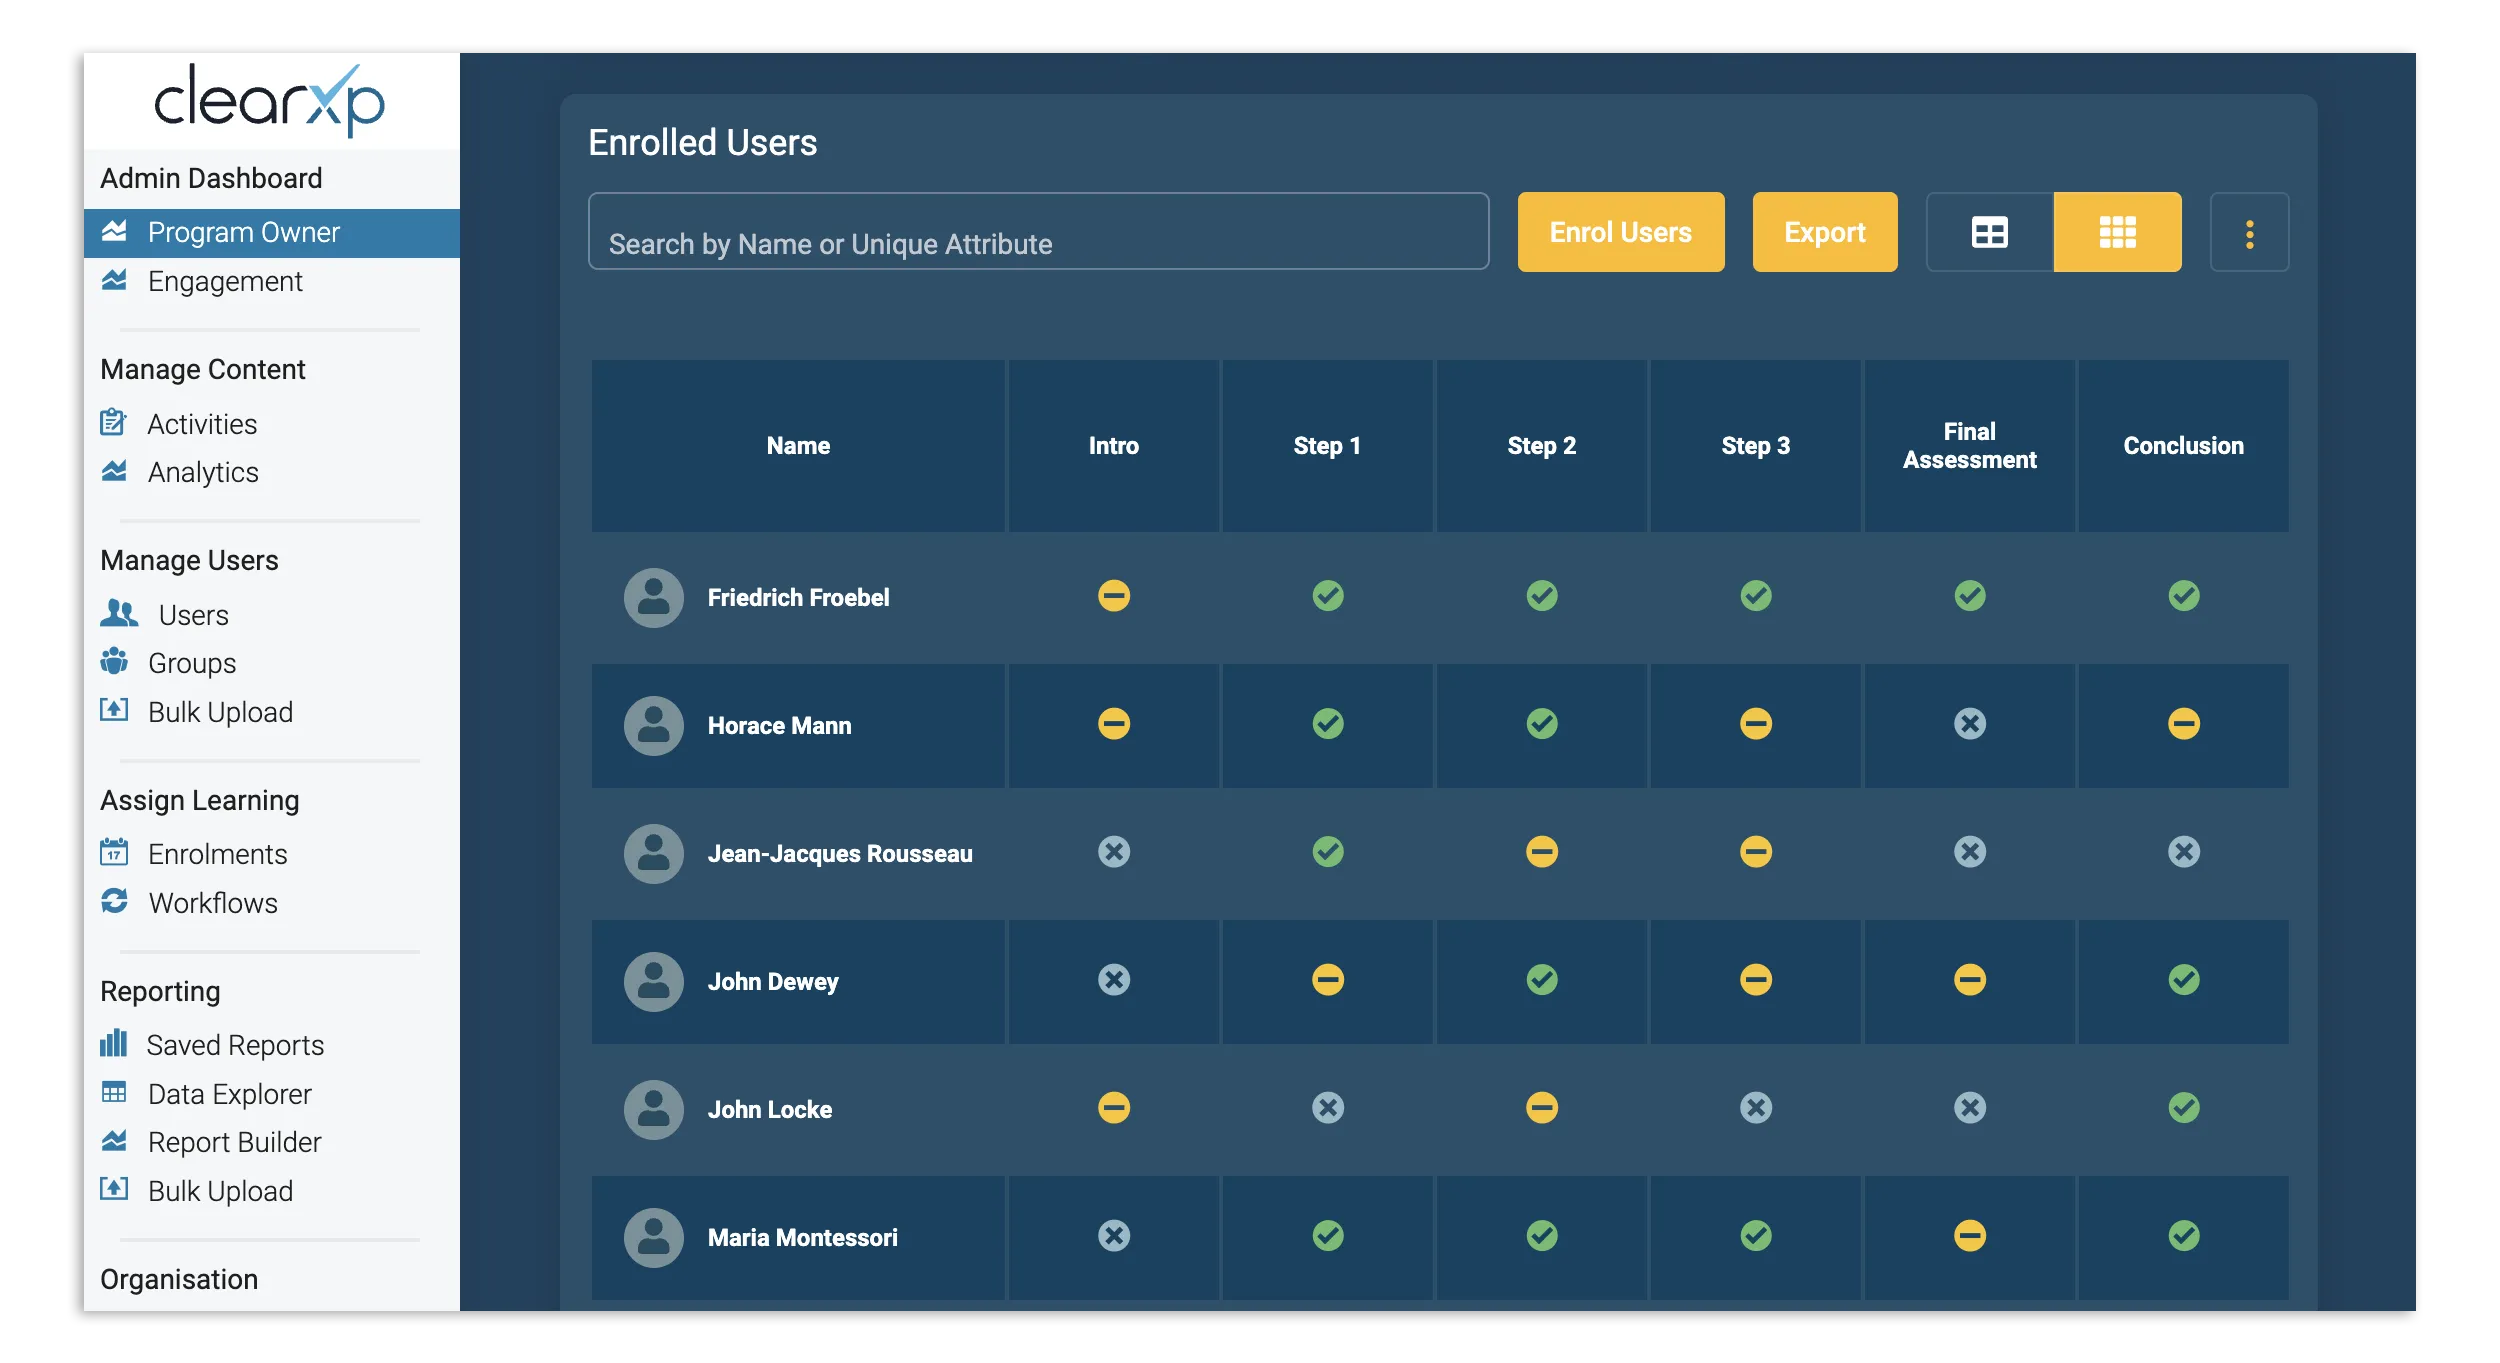Open the three-dot more options menu
Screen dimensions: 2500x1363
2249,232
